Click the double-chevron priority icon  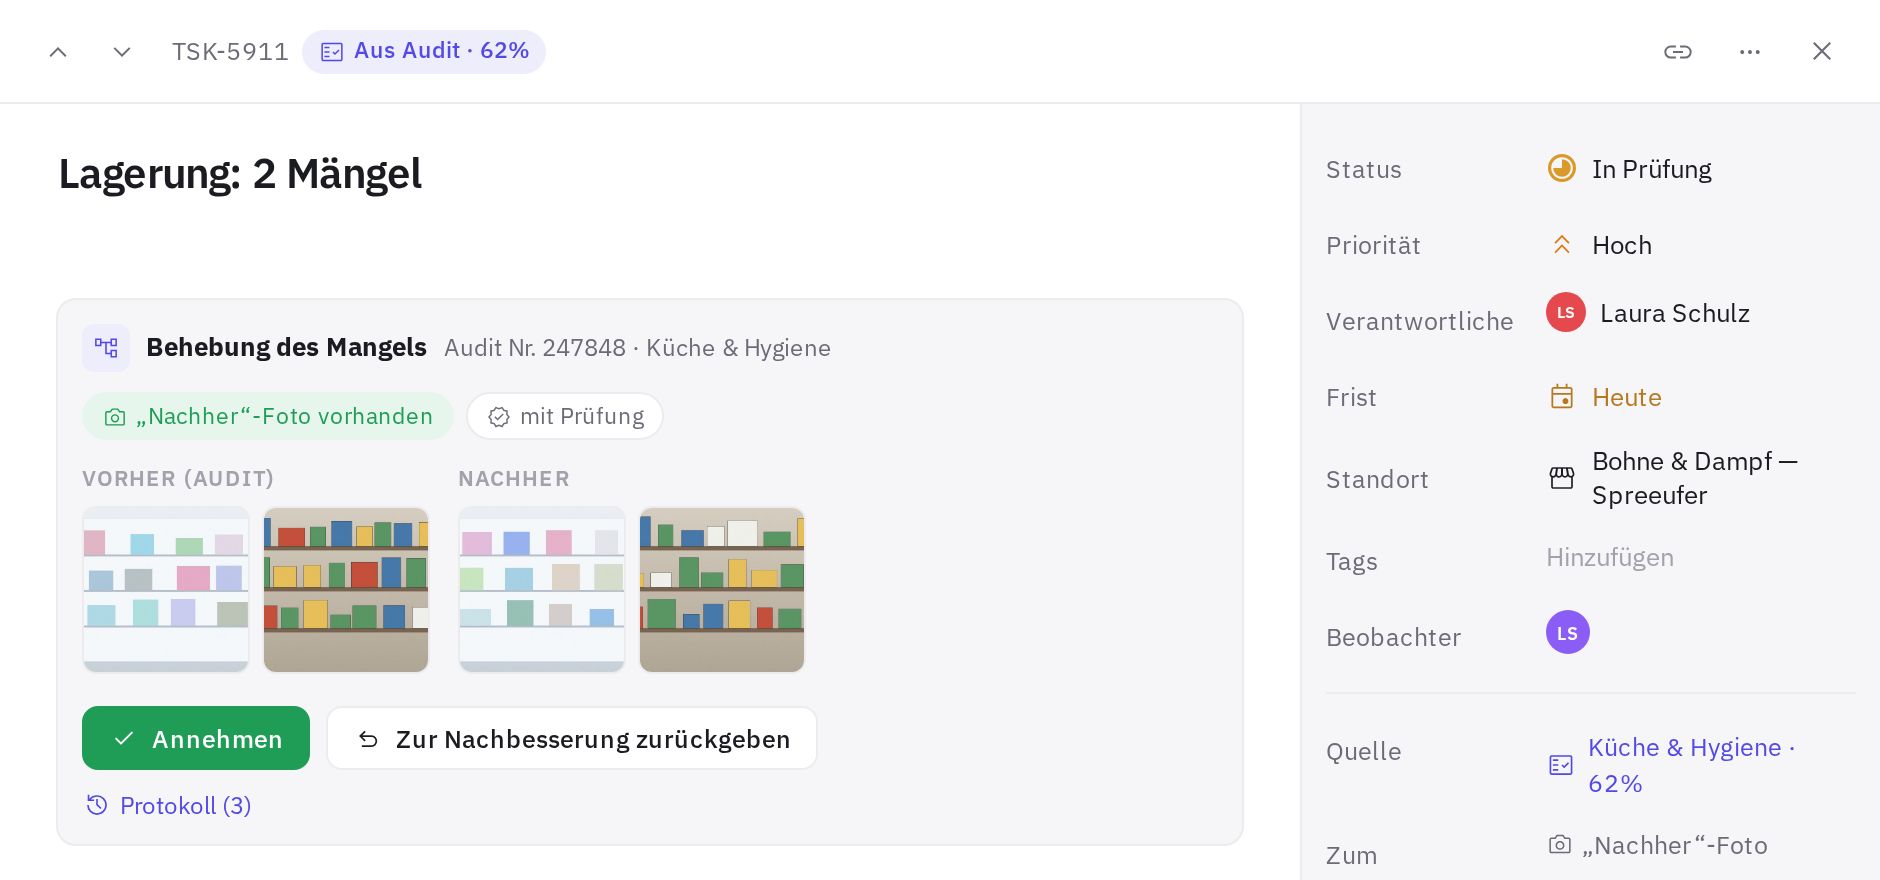1562,245
